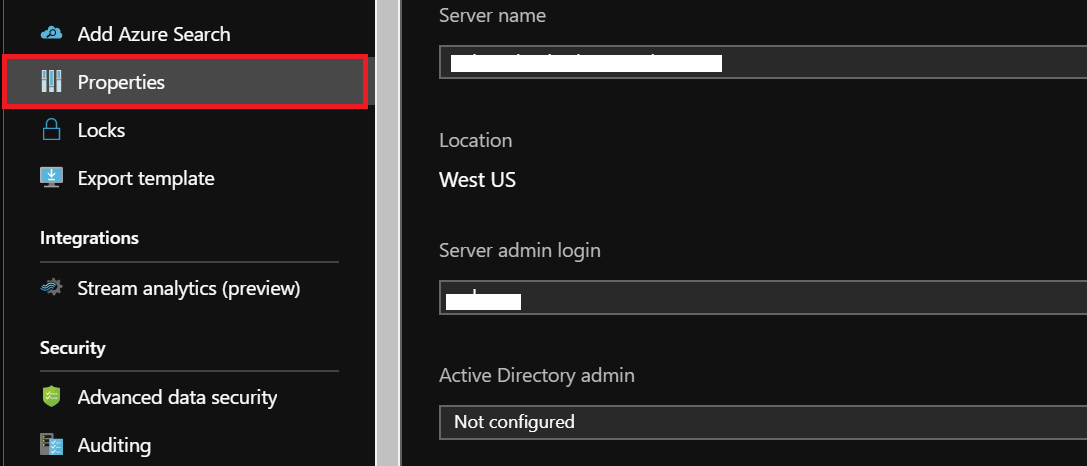Click the Active Directory admin label

coord(537,376)
